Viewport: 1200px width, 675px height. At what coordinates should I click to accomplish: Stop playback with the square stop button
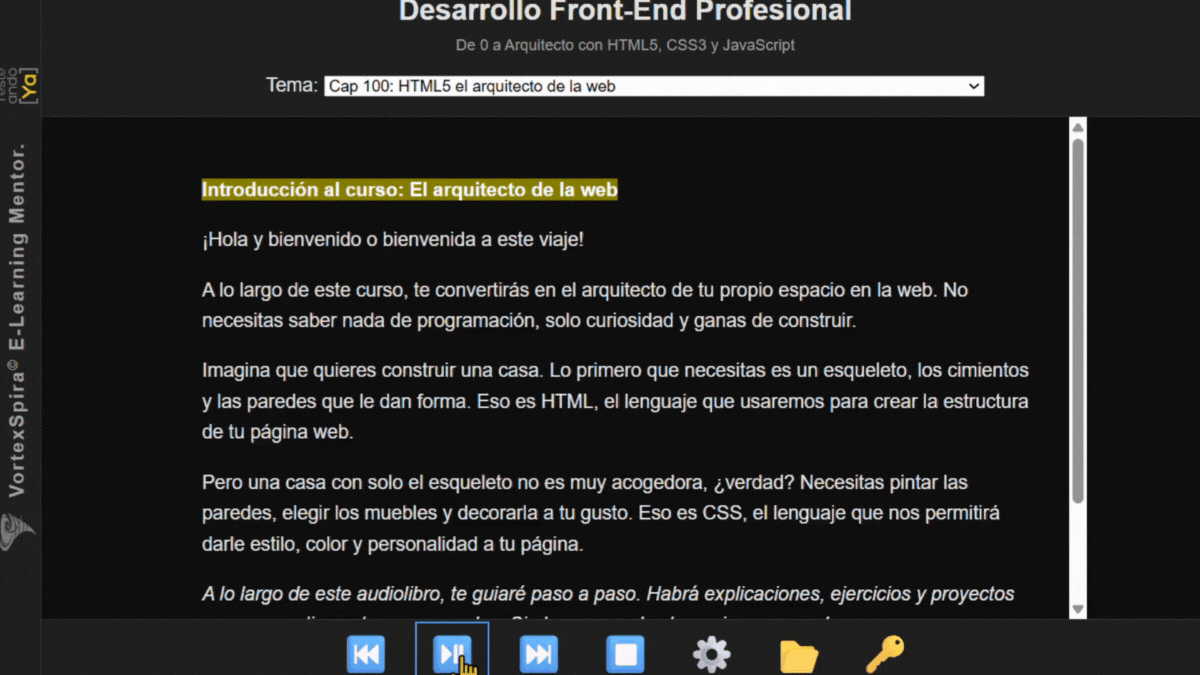(625, 655)
